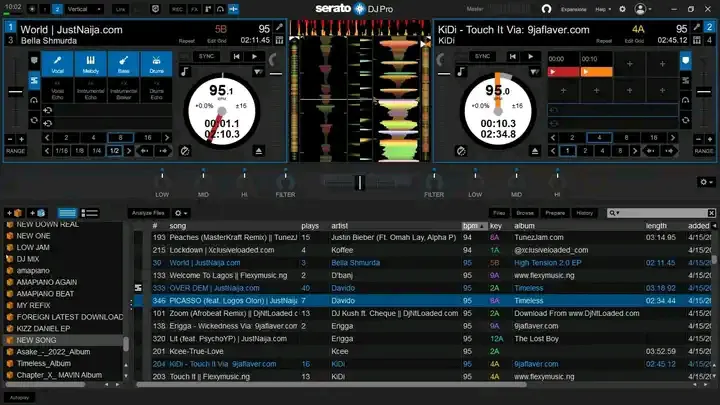
Task: Open the Browse panel tab
Action: (524, 213)
